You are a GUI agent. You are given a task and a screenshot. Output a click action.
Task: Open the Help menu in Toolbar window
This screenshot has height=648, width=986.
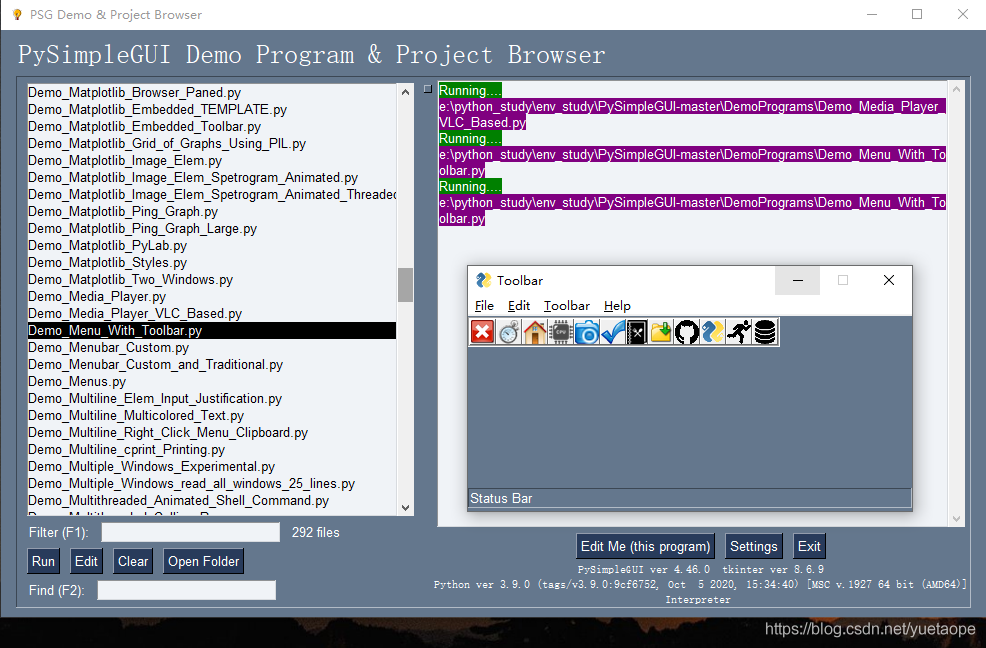click(x=617, y=306)
